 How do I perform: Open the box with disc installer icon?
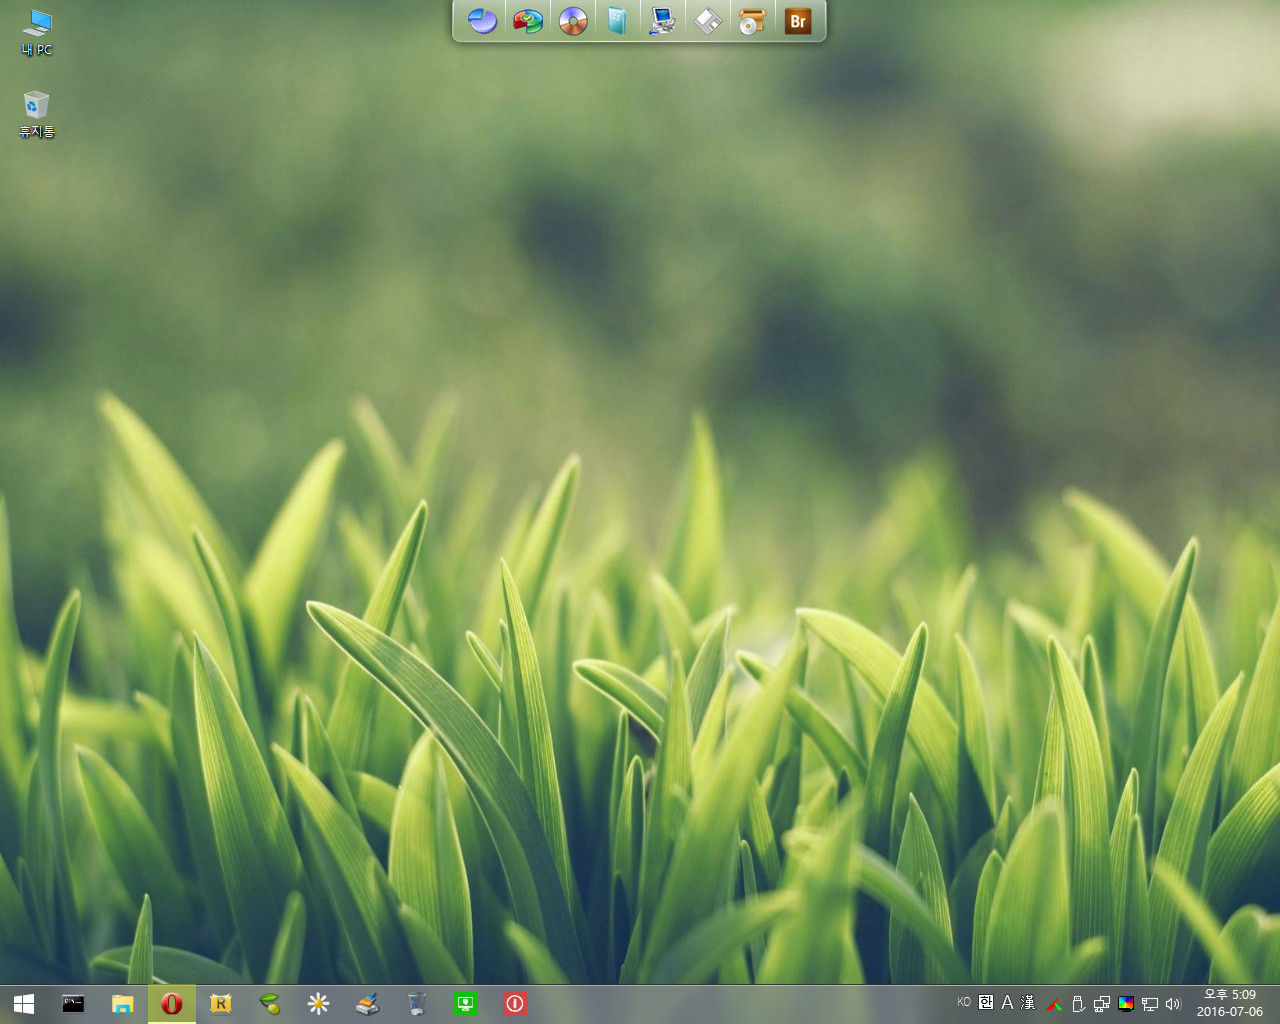pyautogui.click(x=752, y=21)
